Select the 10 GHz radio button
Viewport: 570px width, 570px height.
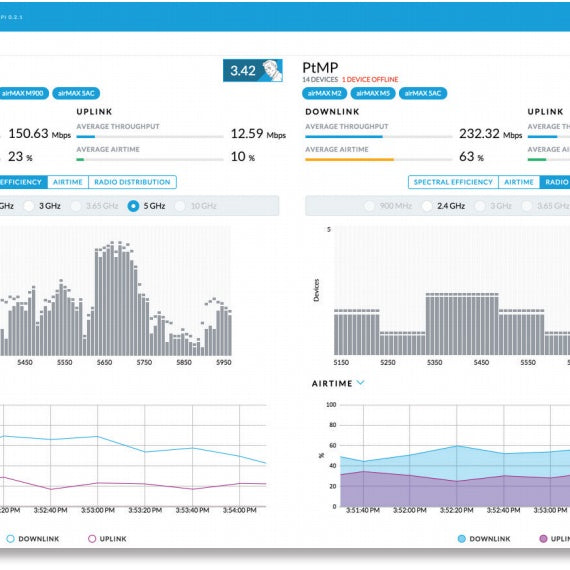click(x=180, y=206)
